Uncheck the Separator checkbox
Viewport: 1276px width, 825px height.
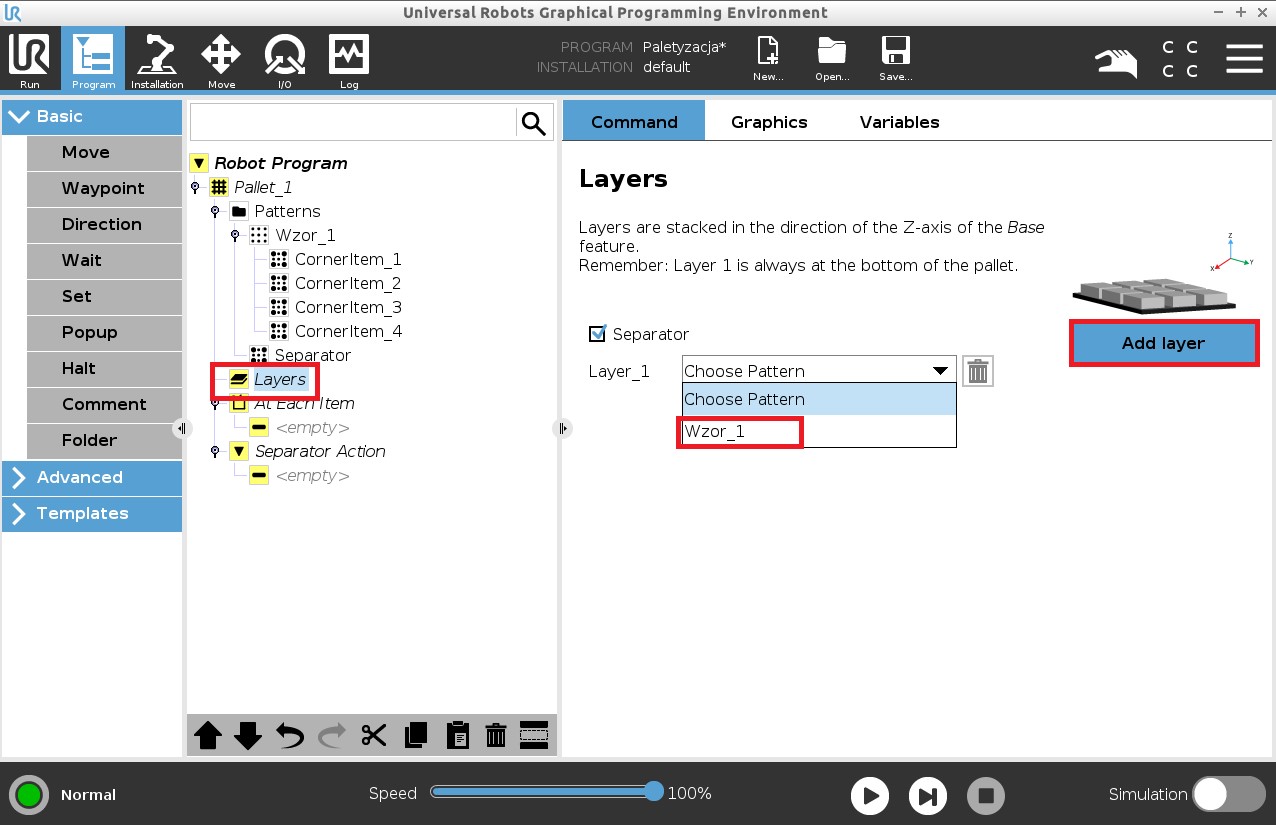point(597,333)
